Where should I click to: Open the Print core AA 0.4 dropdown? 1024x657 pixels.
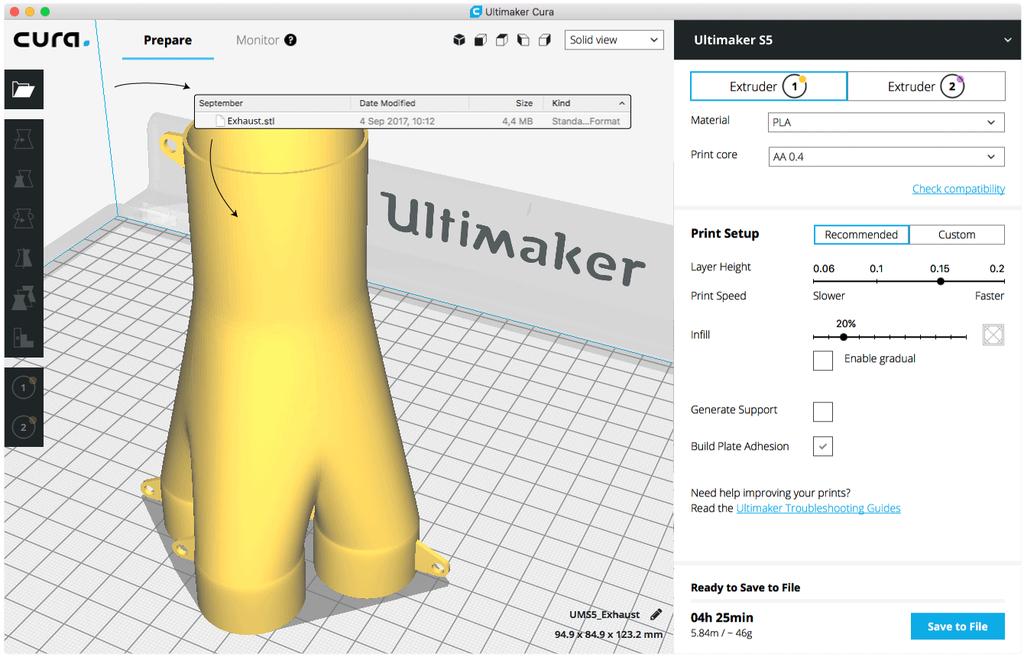[x=886, y=157]
